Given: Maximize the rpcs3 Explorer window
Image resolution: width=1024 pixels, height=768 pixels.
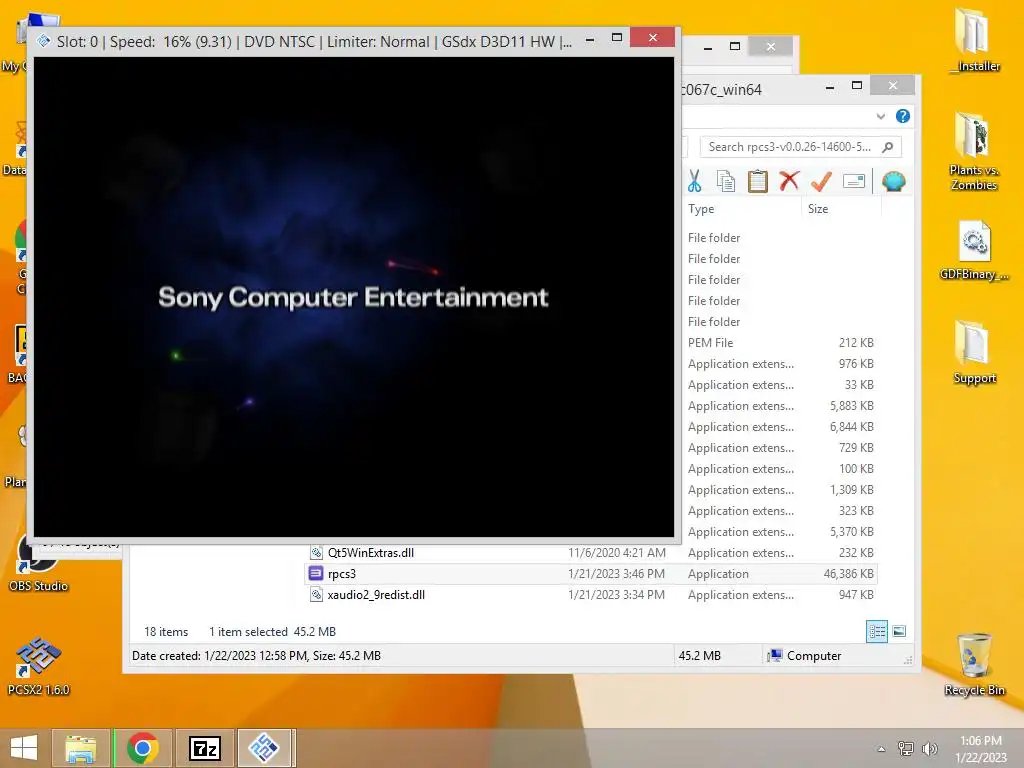Looking at the screenshot, I should pos(857,86).
